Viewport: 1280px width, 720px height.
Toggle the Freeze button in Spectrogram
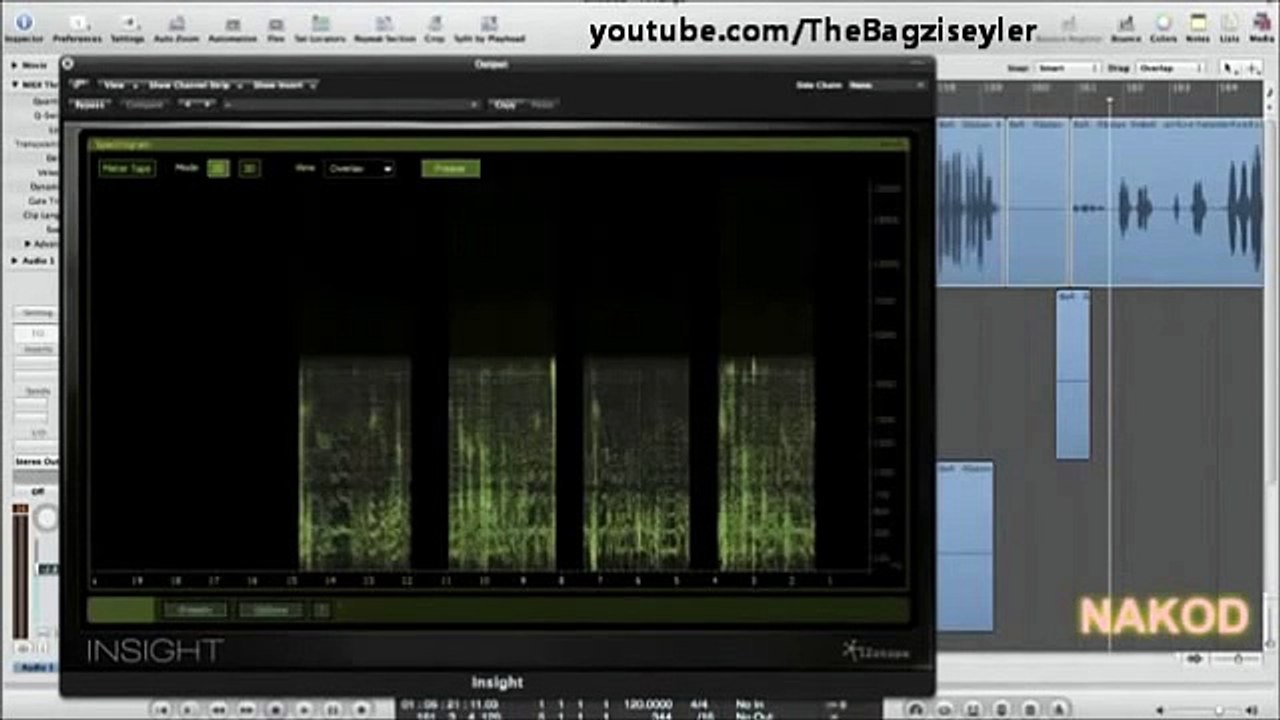pos(450,168)
